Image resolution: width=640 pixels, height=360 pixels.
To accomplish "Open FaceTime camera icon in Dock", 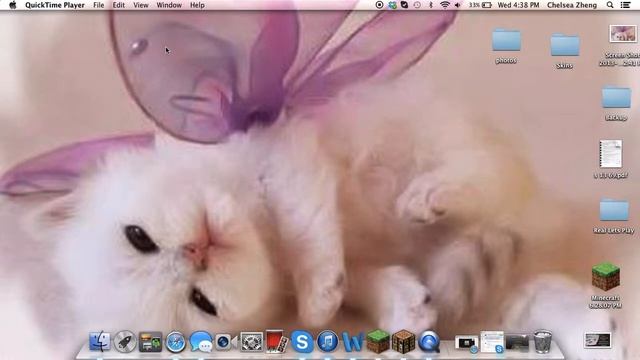I will [226, 342].
